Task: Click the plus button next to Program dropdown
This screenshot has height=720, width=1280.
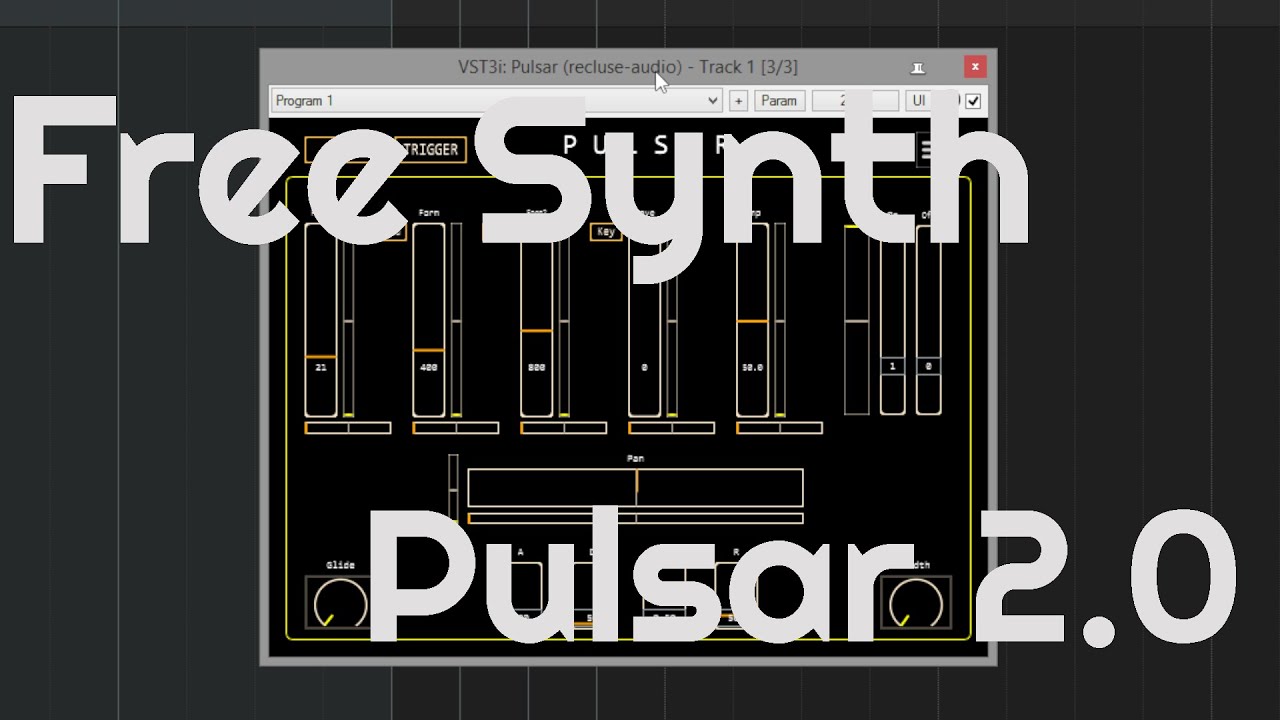Action: [738, 101]
